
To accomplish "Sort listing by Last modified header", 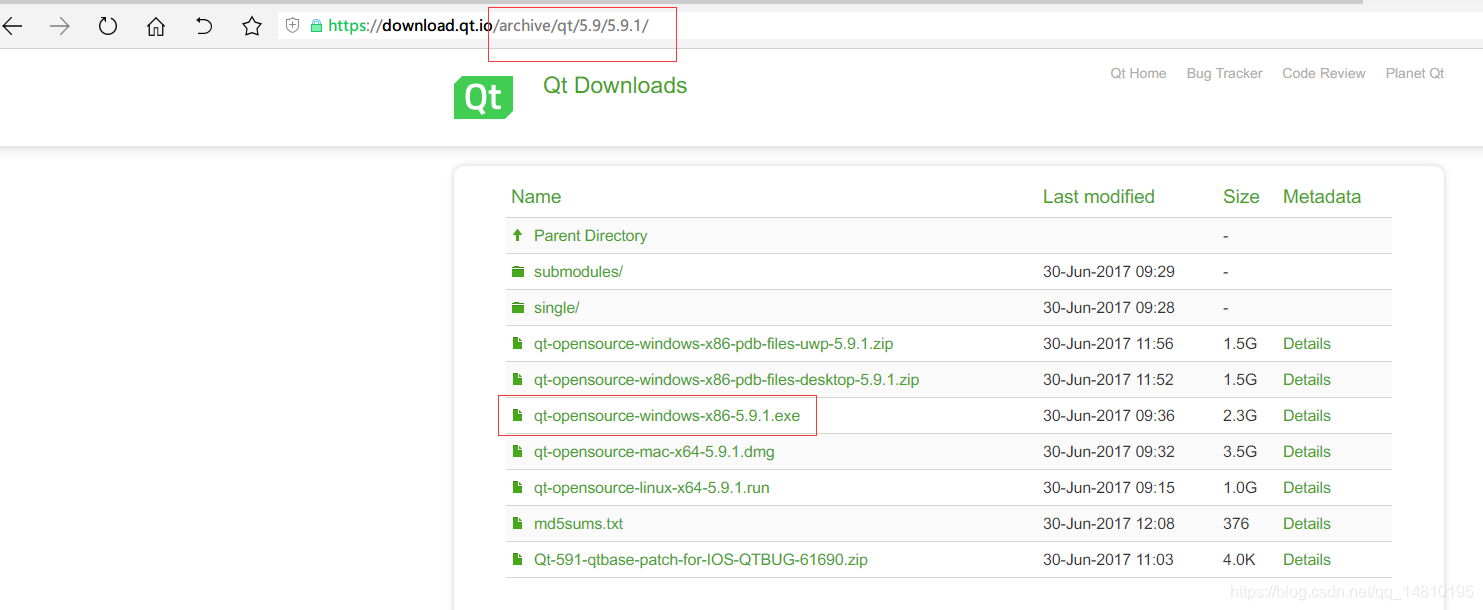I will pyautogui.click(x=1098, y=197).
